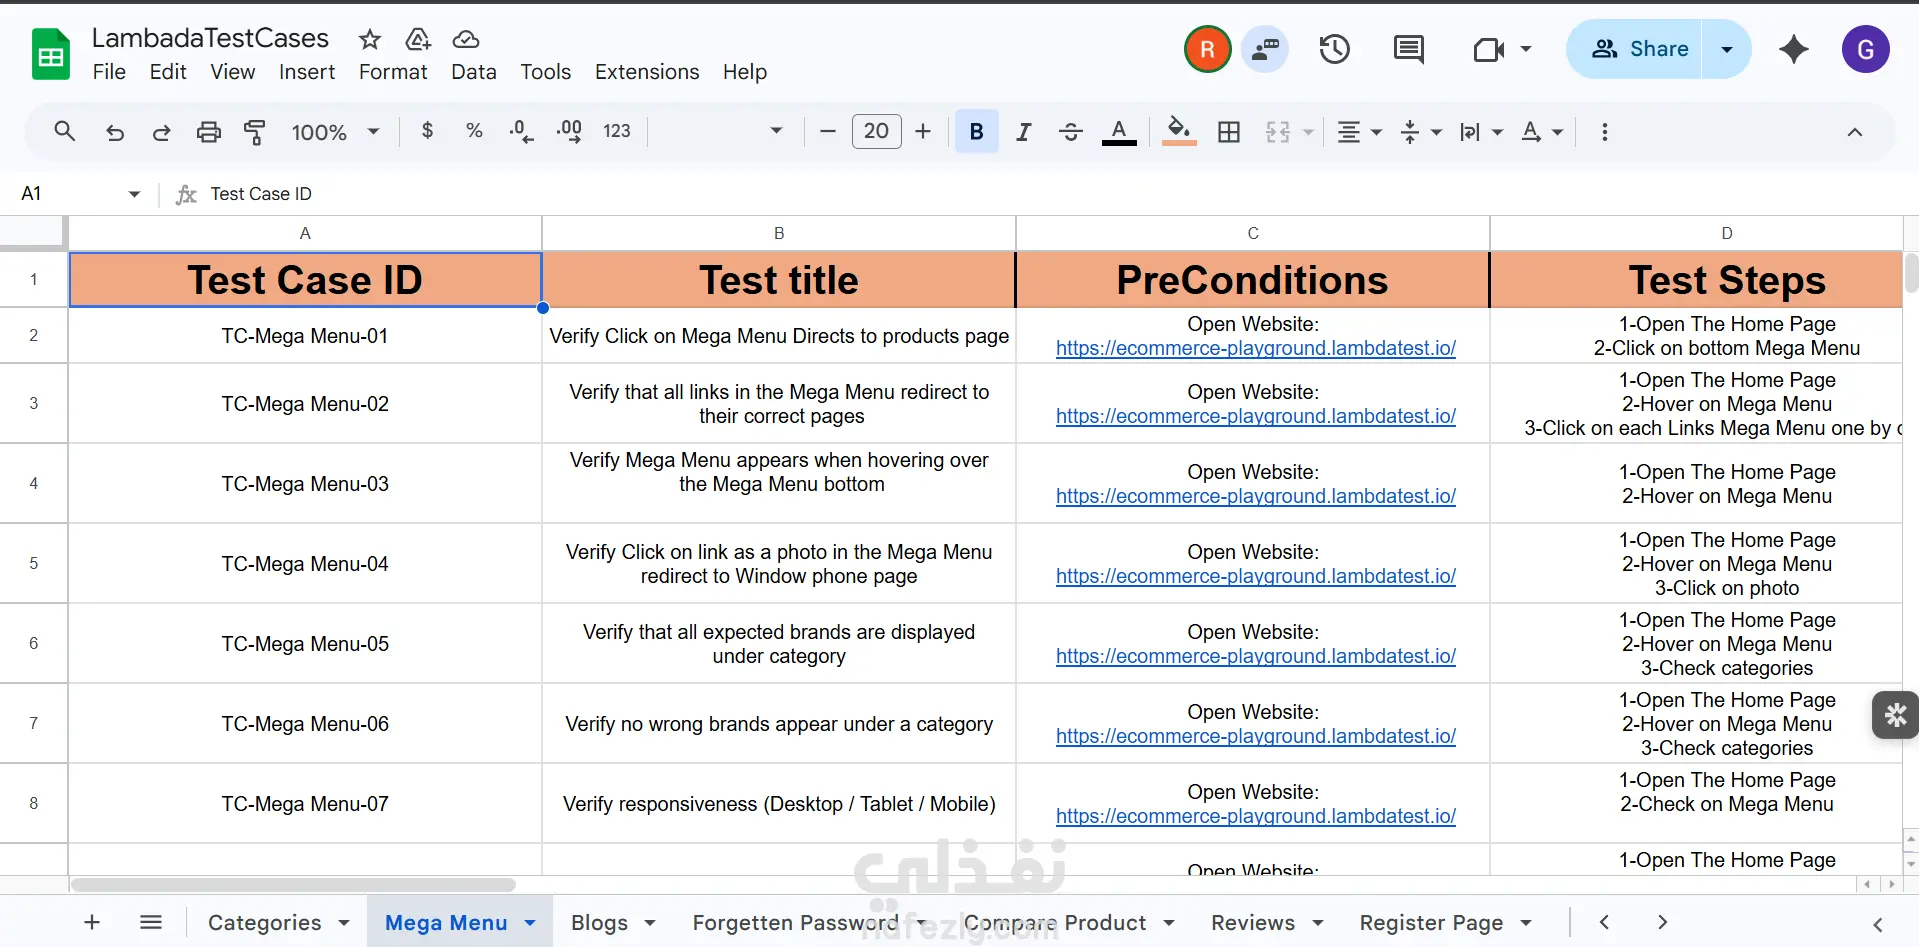Open the show chat icon
The width and height of the screenshot is (1919, 947).
tap(1265, 49)
